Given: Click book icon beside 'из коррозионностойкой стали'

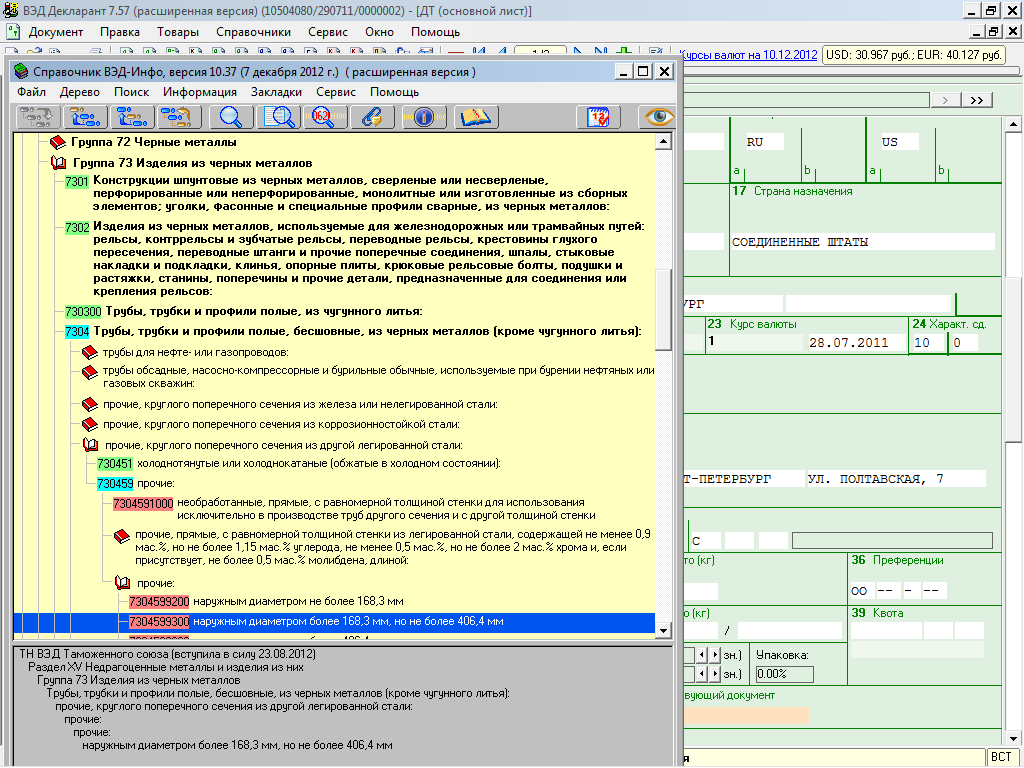Looking at the screenshot, I should (89, 425).
